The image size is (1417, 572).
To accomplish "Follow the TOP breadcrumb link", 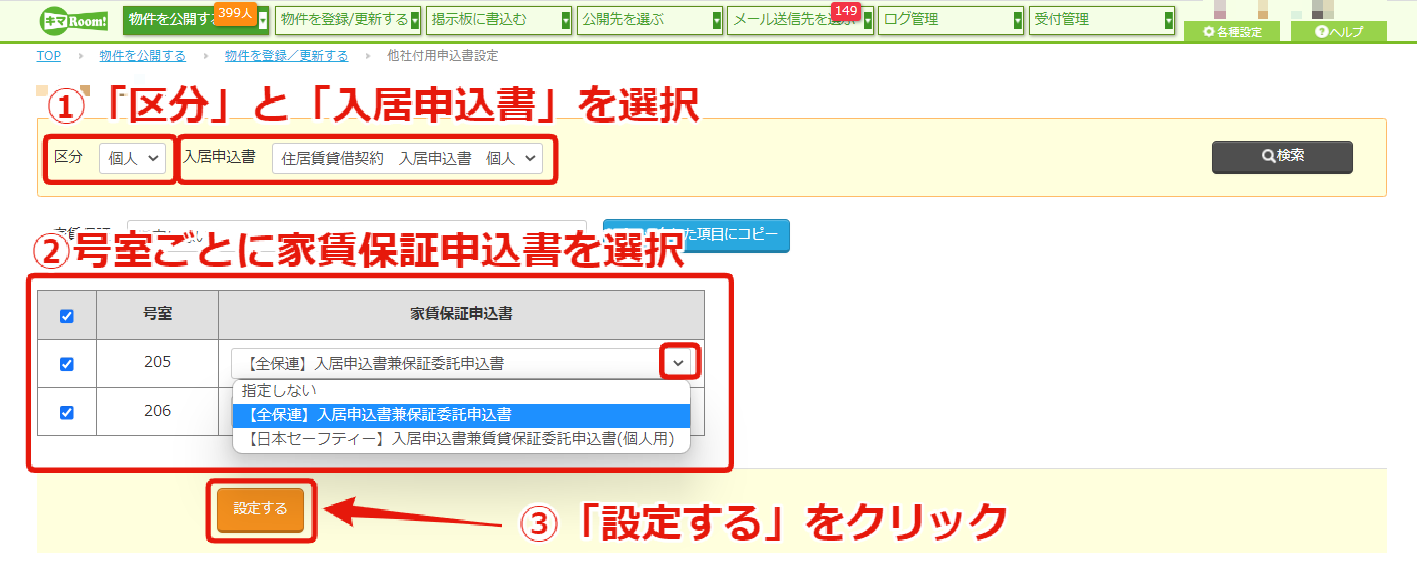I will point(48,56).
